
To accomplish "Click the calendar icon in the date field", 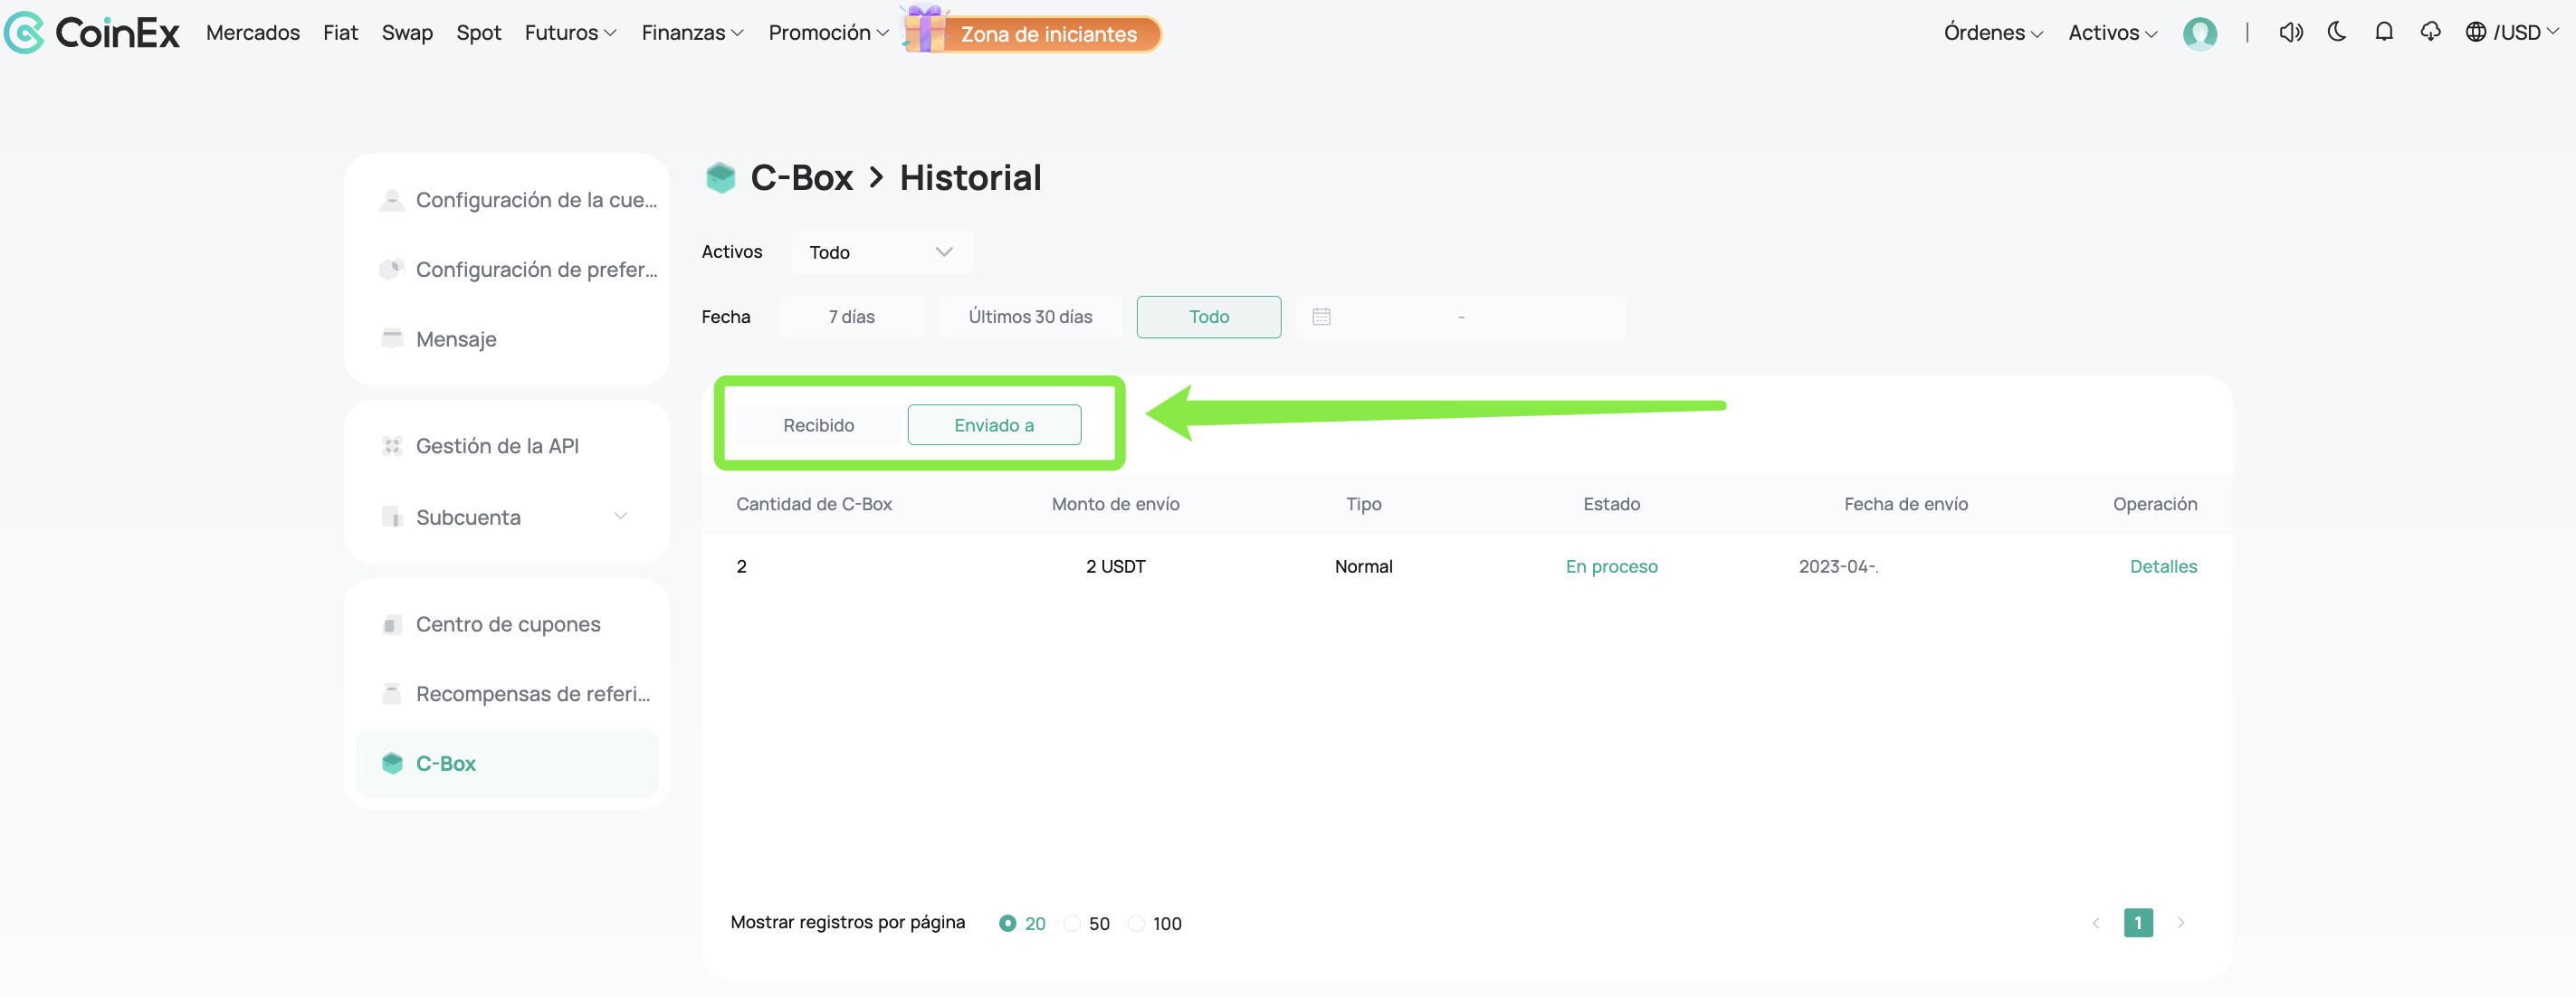I will (1321, 317).
